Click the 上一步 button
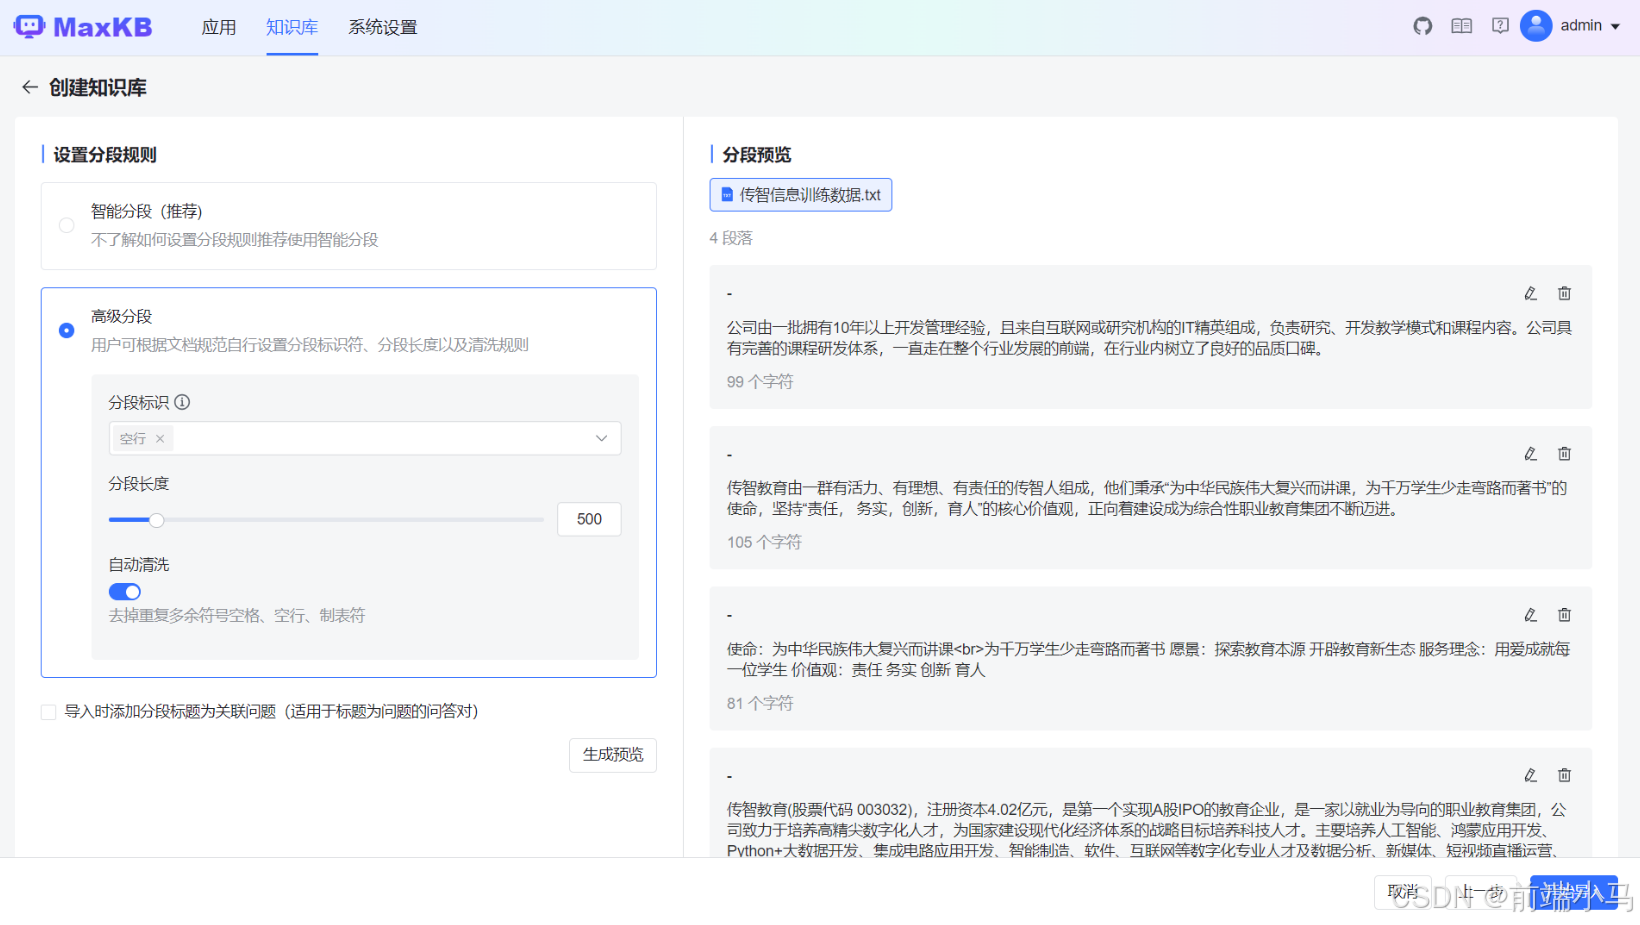This screenshot has width=1640, height=925. (1480, 892)
